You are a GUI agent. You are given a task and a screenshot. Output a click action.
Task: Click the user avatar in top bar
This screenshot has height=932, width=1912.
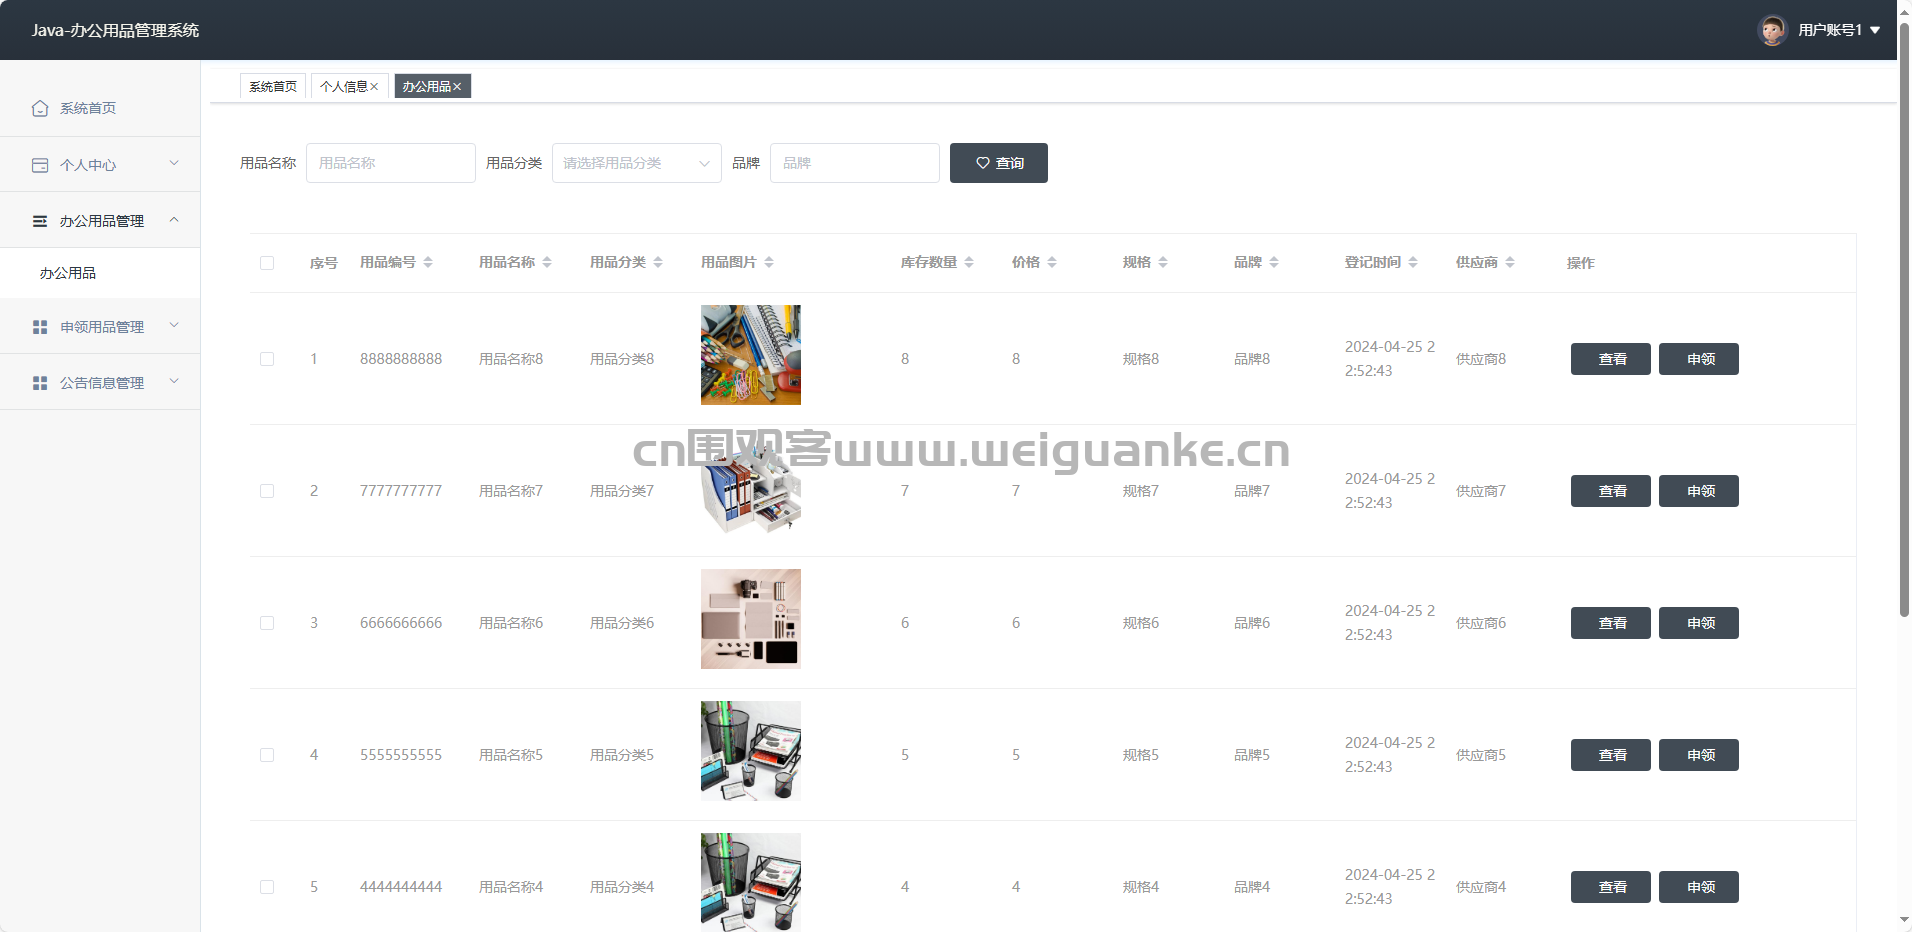(x=1772, y=30)
